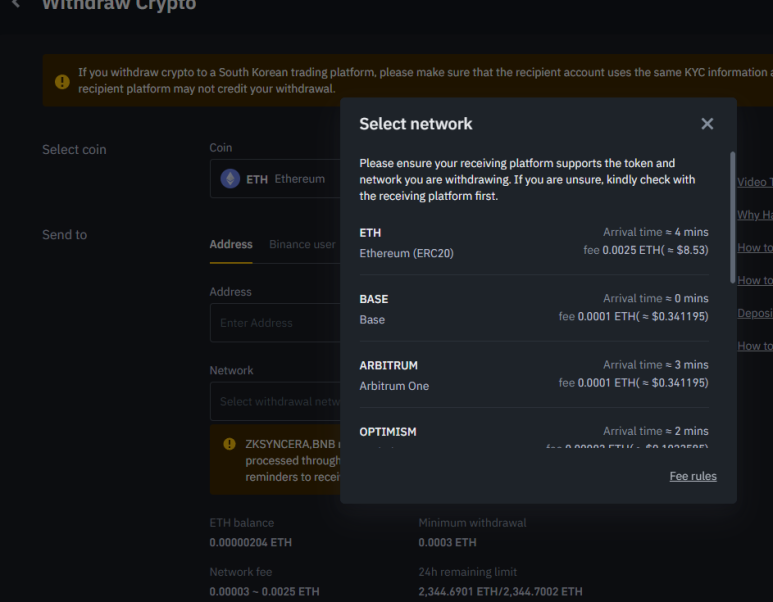Click the Network fee 0.00003 ~ 0.0025 ETH

[264, 591]
